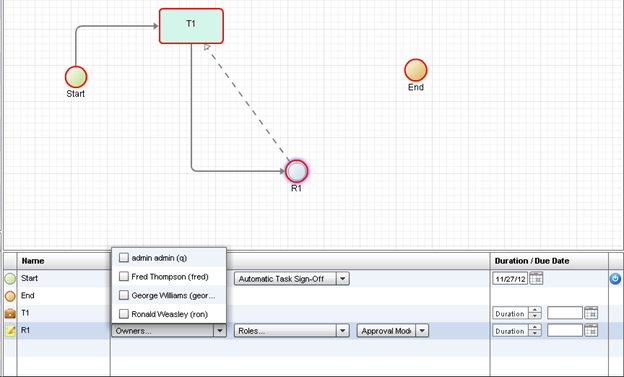The height and width of the screenshot is (377, 624).
Task: Select the End row name text
Action: (28, 295)
